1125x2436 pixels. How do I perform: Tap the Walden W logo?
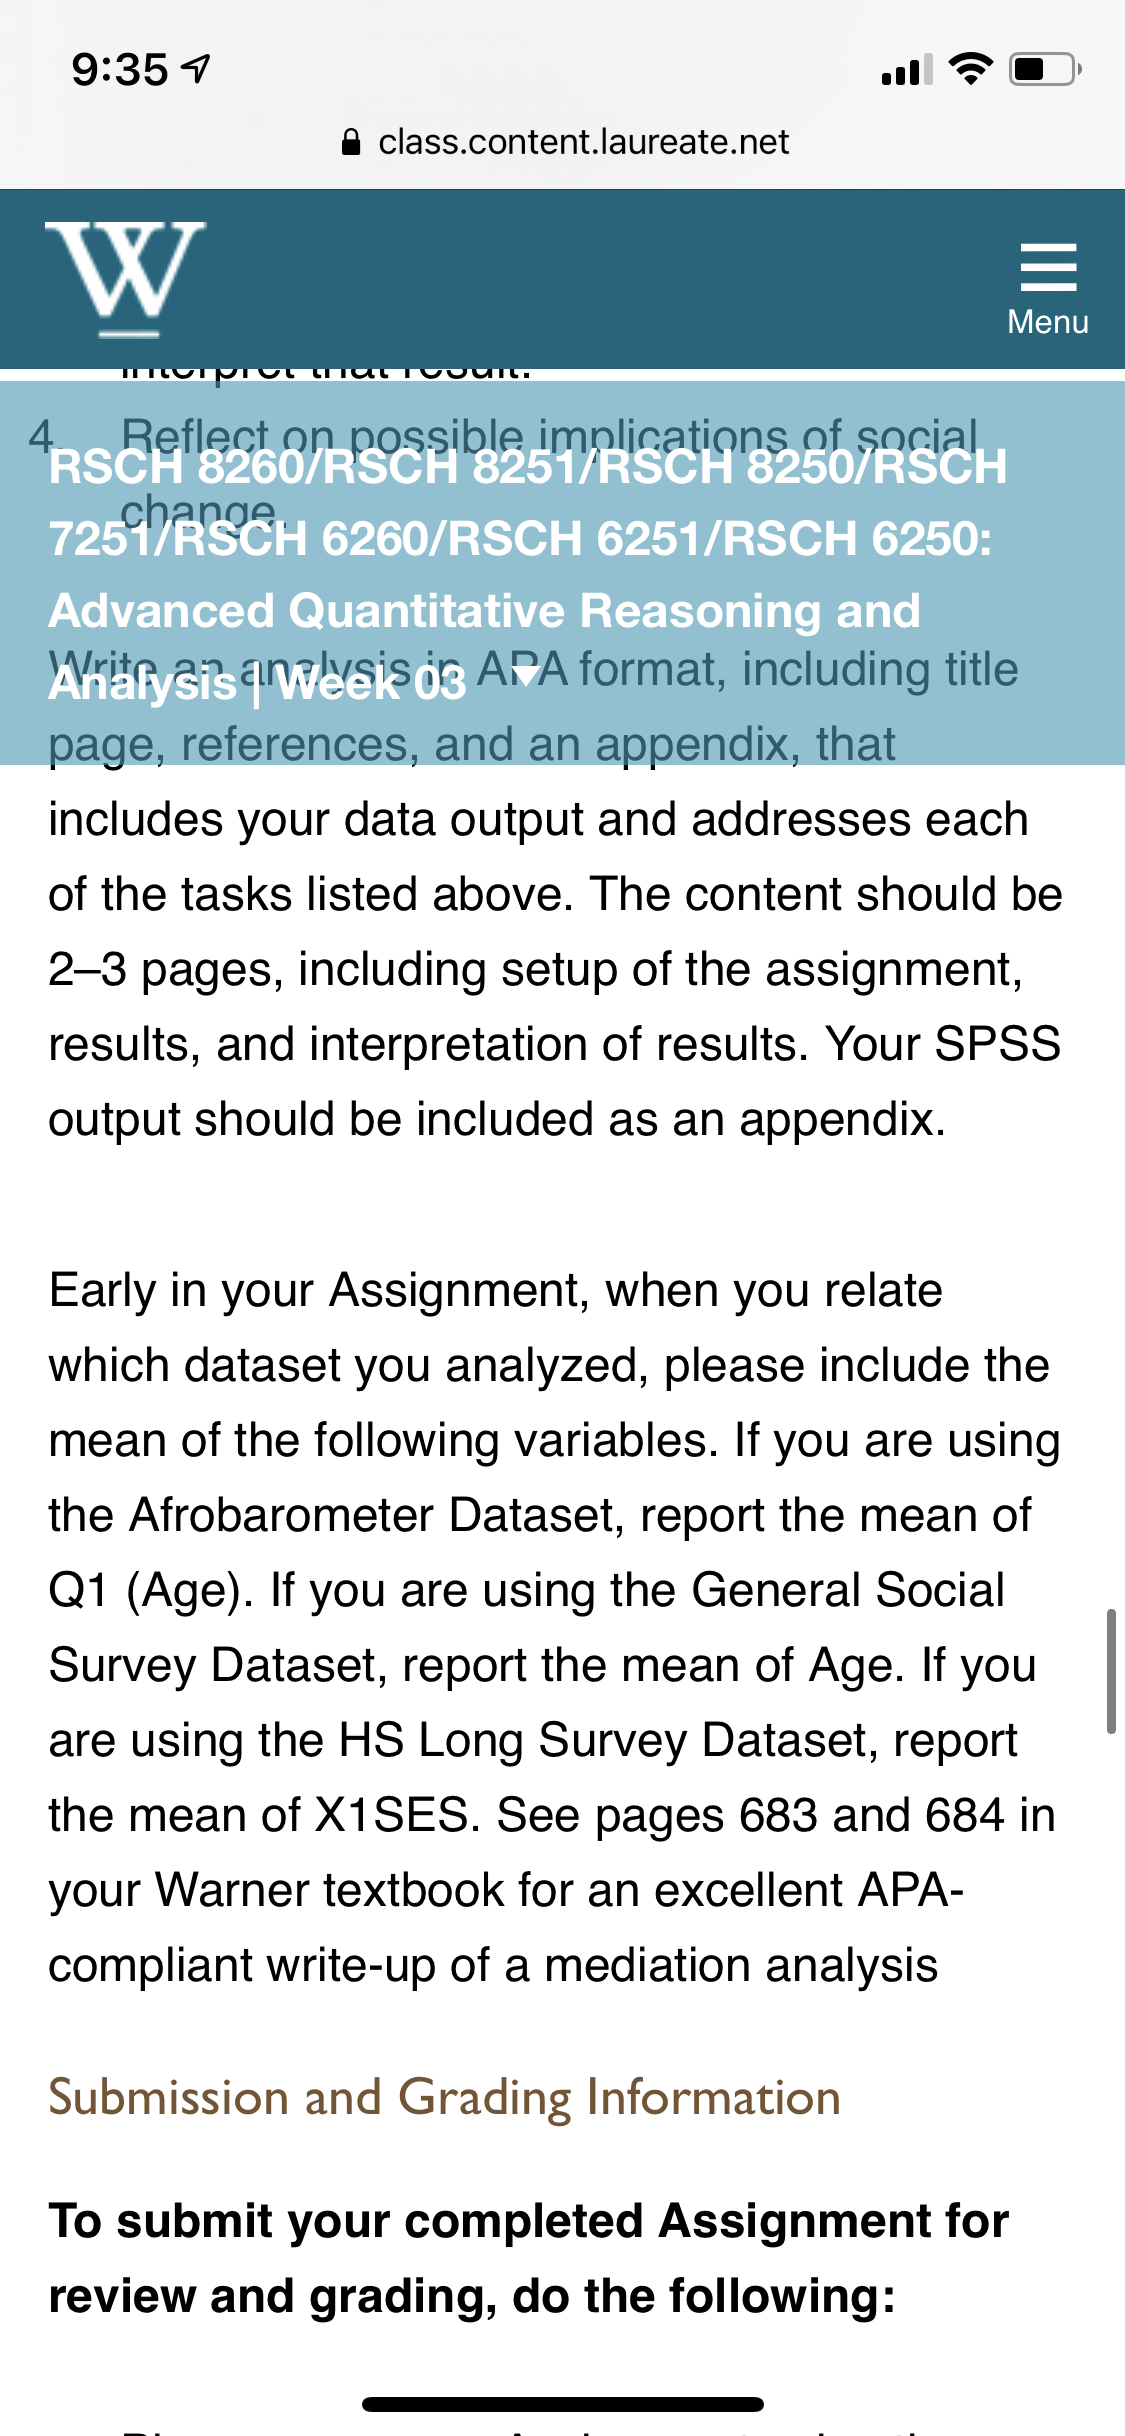pos(125,279)
